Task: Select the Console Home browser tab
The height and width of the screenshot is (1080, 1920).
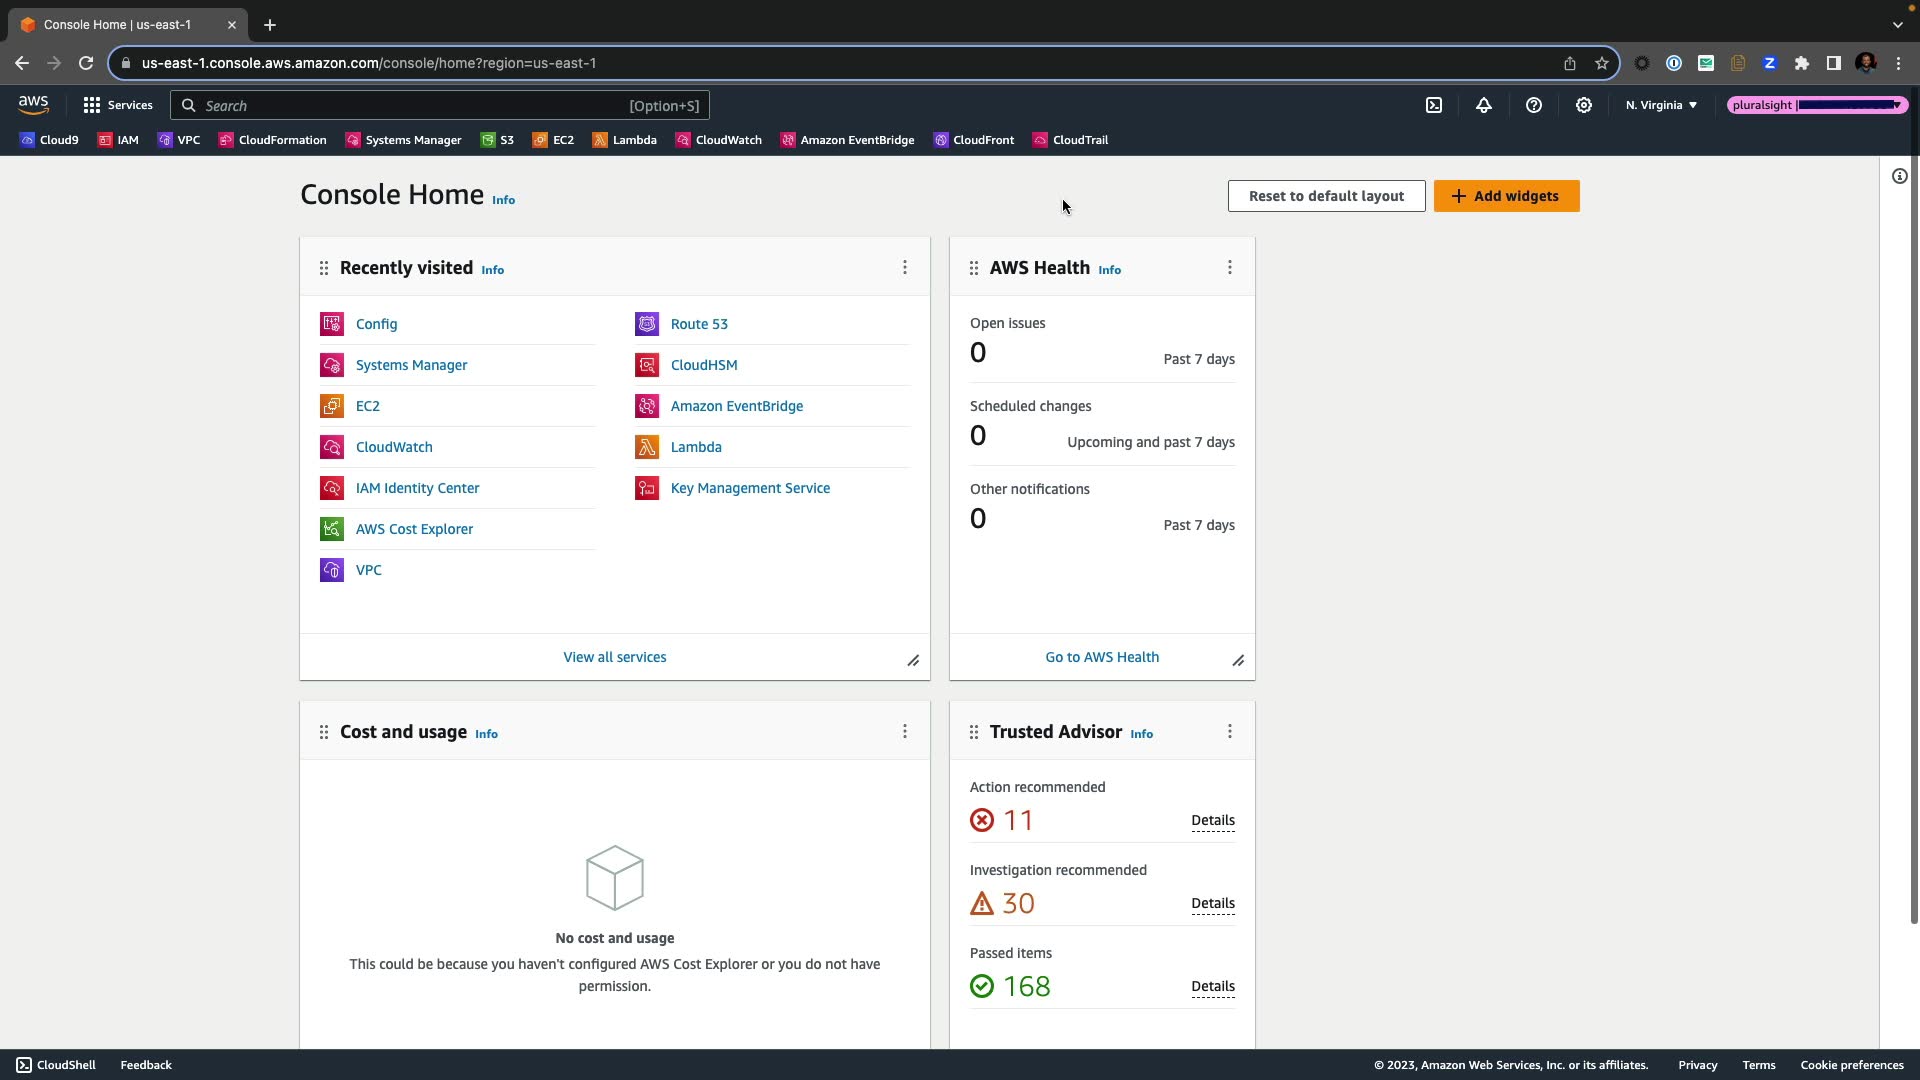Action: pyautogui.click(x=118, y=25)
